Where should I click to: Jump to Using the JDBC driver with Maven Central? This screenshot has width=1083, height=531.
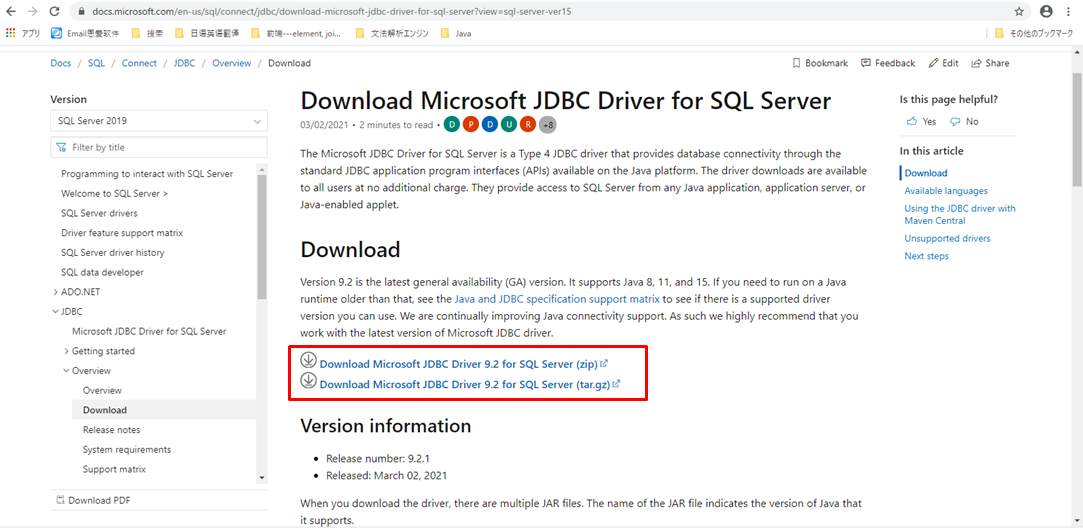(959, 214)
